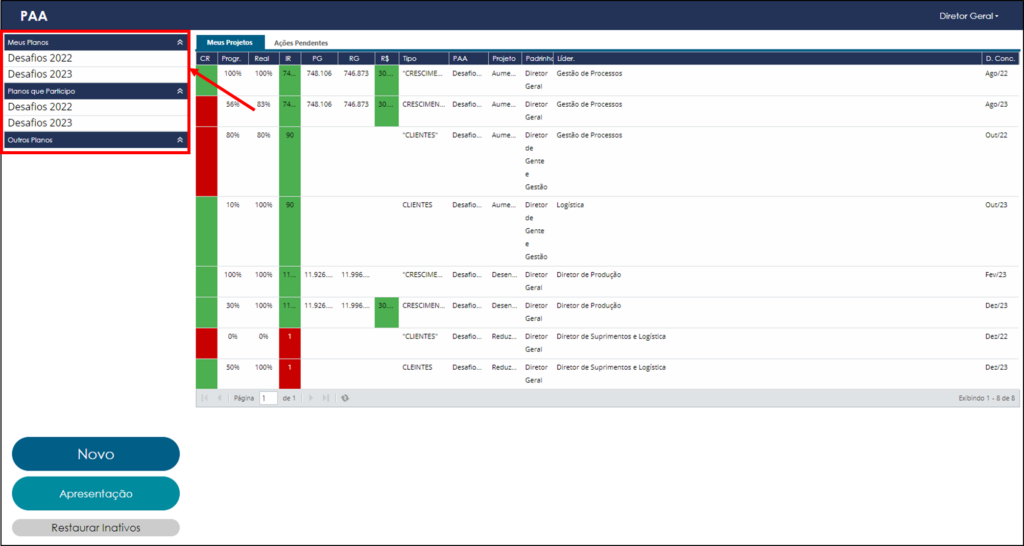Create a new plan with Novo button

click(96, 454)
